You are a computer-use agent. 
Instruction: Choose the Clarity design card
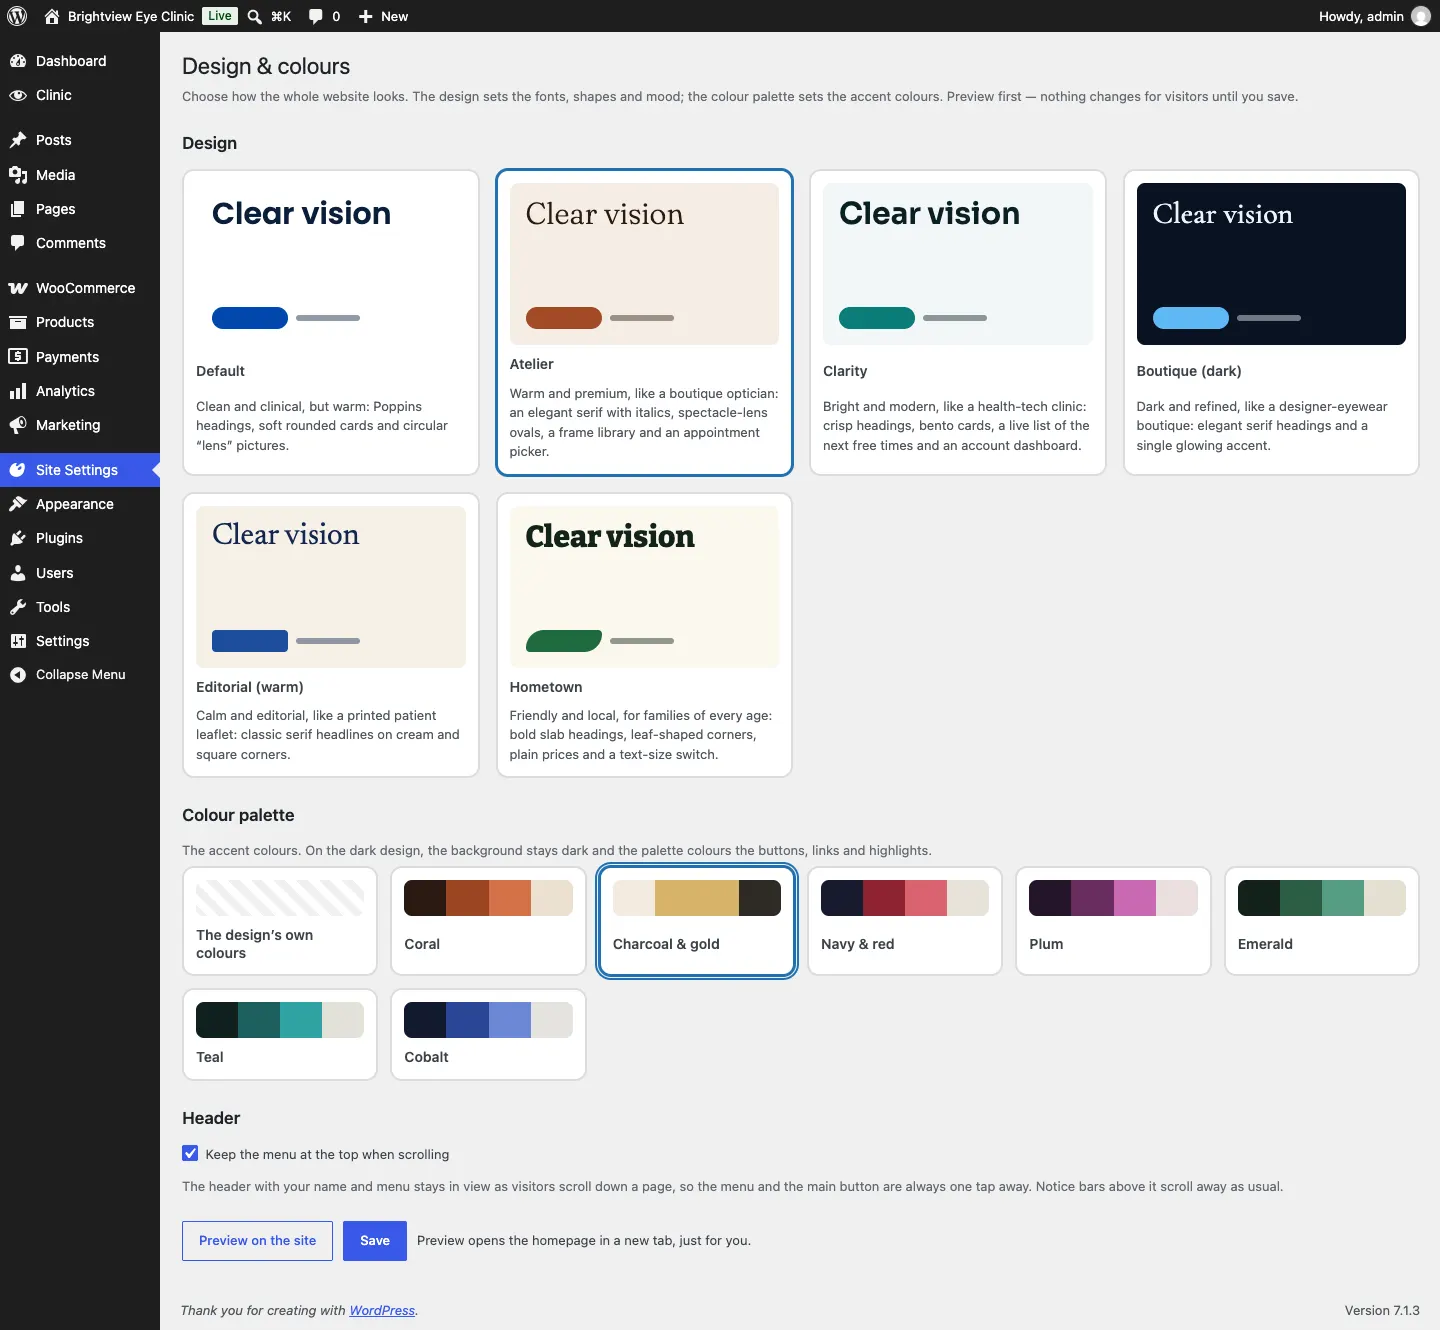tap(958, 322)
